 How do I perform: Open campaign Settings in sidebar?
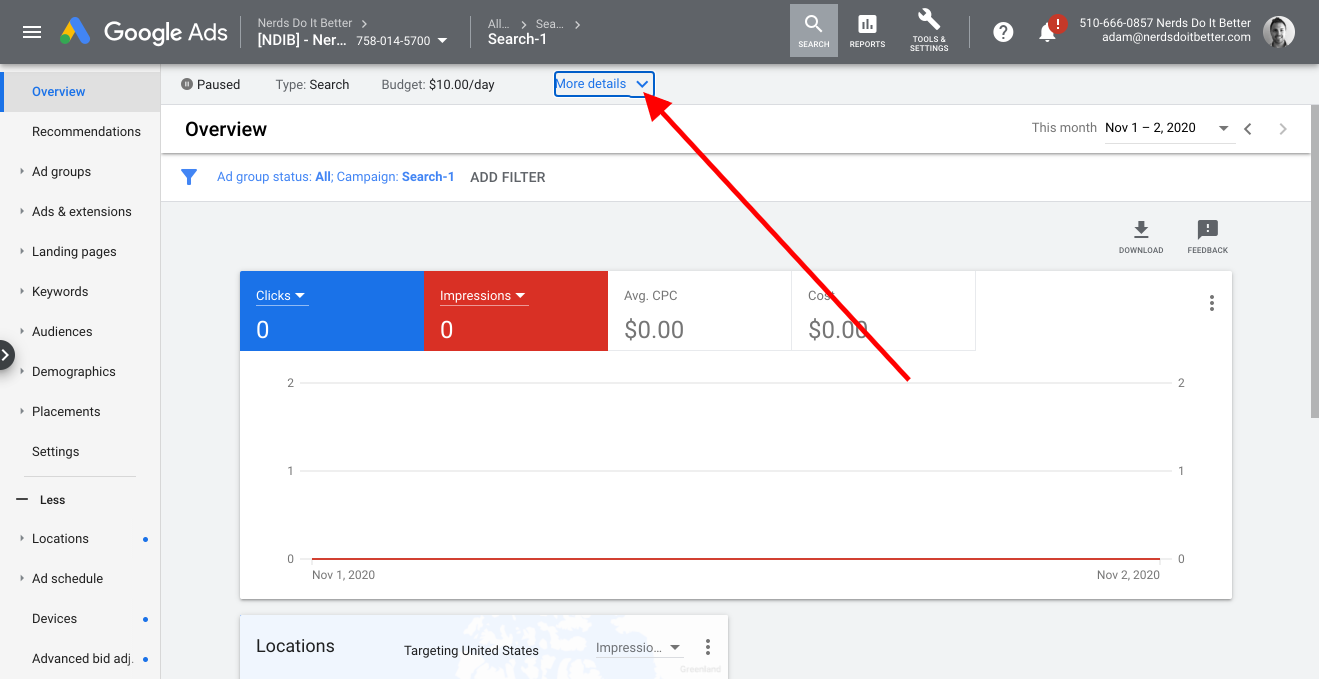(x=56, y=451)
